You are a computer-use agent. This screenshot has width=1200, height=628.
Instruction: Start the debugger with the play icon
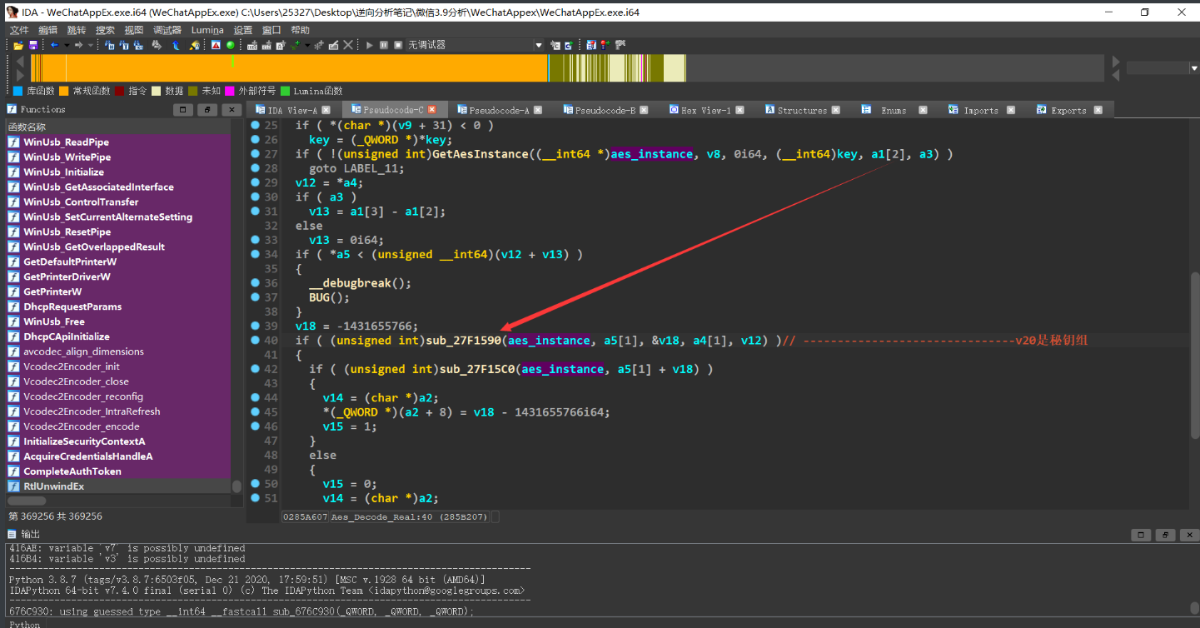tap(369, 45)
